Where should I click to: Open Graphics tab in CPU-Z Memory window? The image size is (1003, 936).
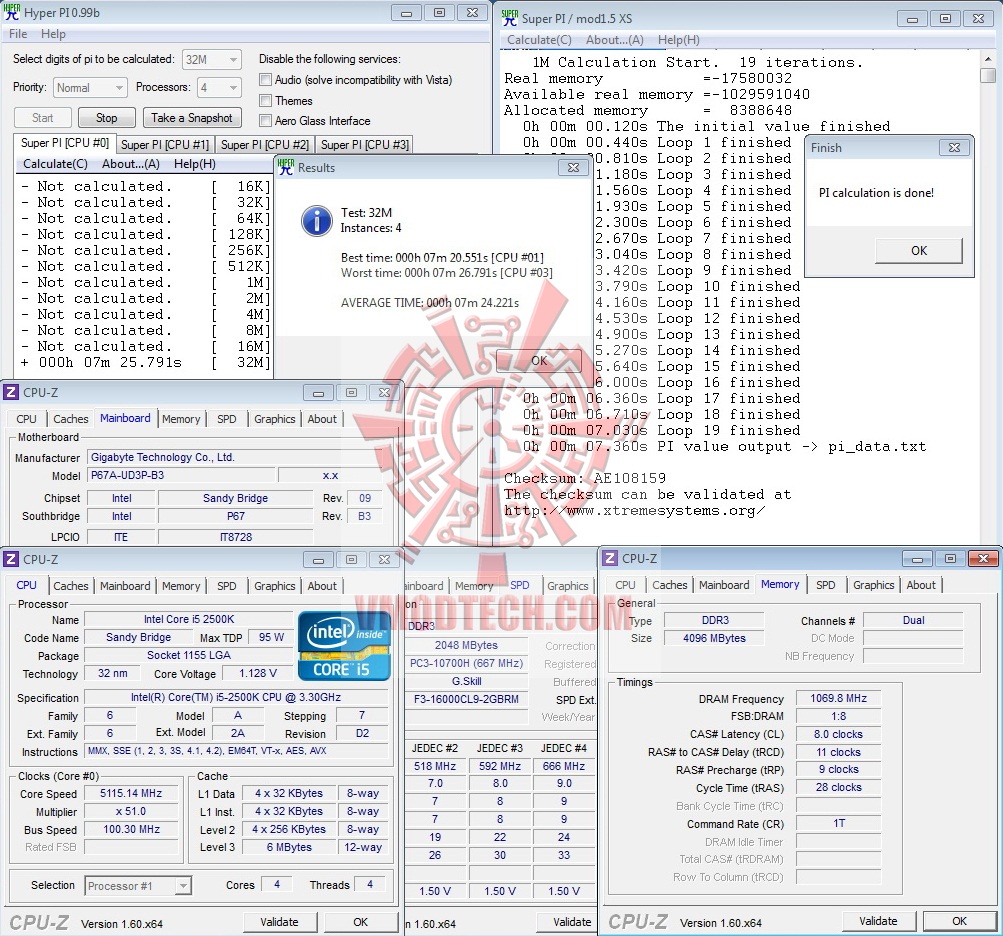(x=873, y=585)
